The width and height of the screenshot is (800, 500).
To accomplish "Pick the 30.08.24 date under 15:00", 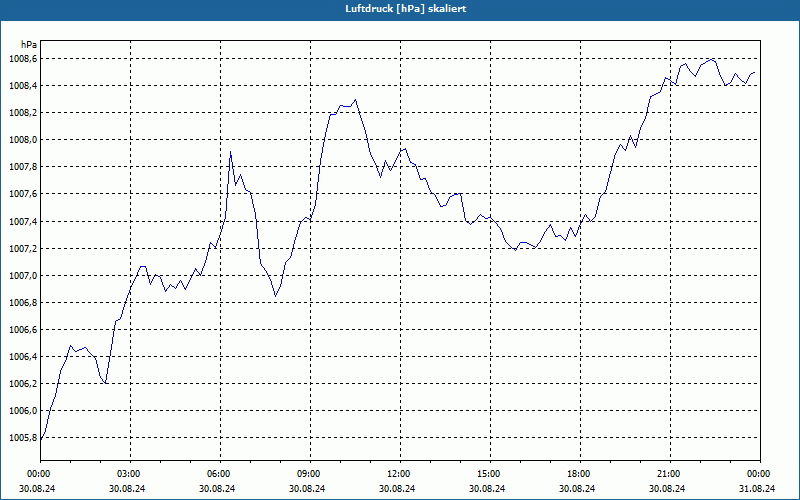I will click(488, 488).
